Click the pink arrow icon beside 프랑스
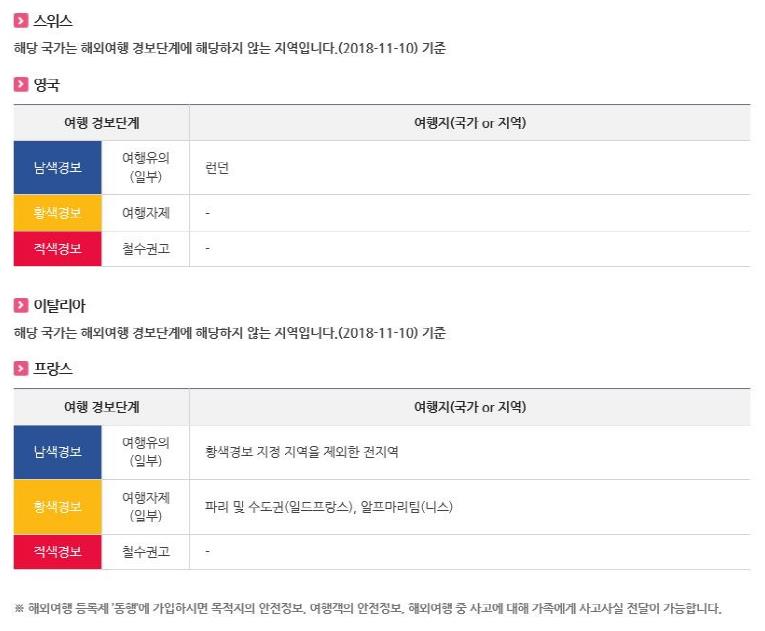The height and width of the screenshot is (631, 765). [21, 369]
